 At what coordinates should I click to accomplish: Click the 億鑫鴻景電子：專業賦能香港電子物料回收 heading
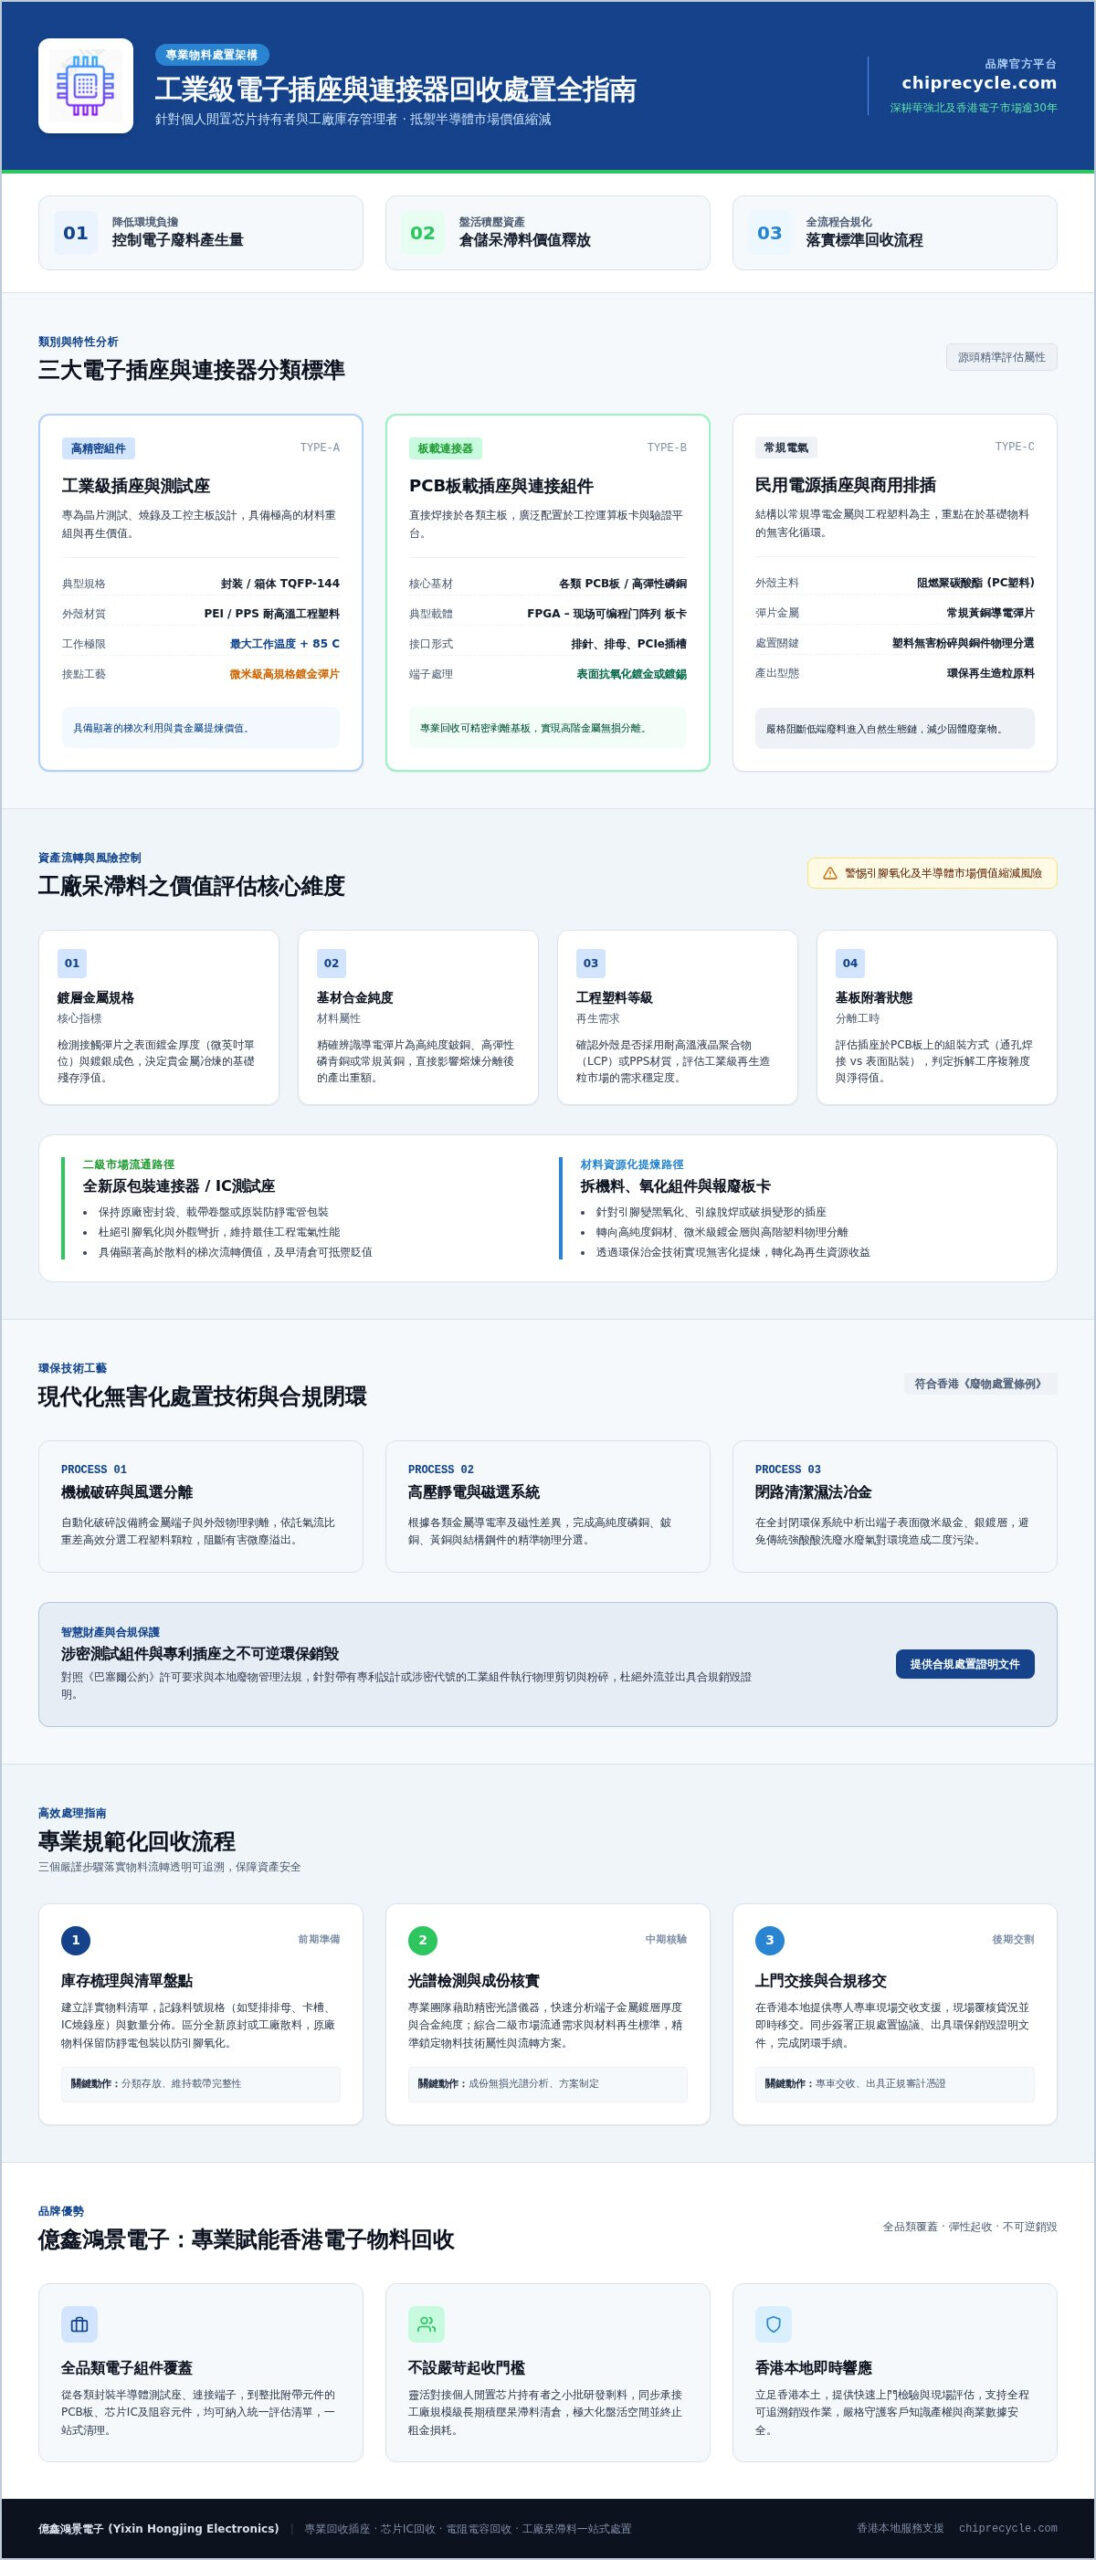tap(246, 2240)
